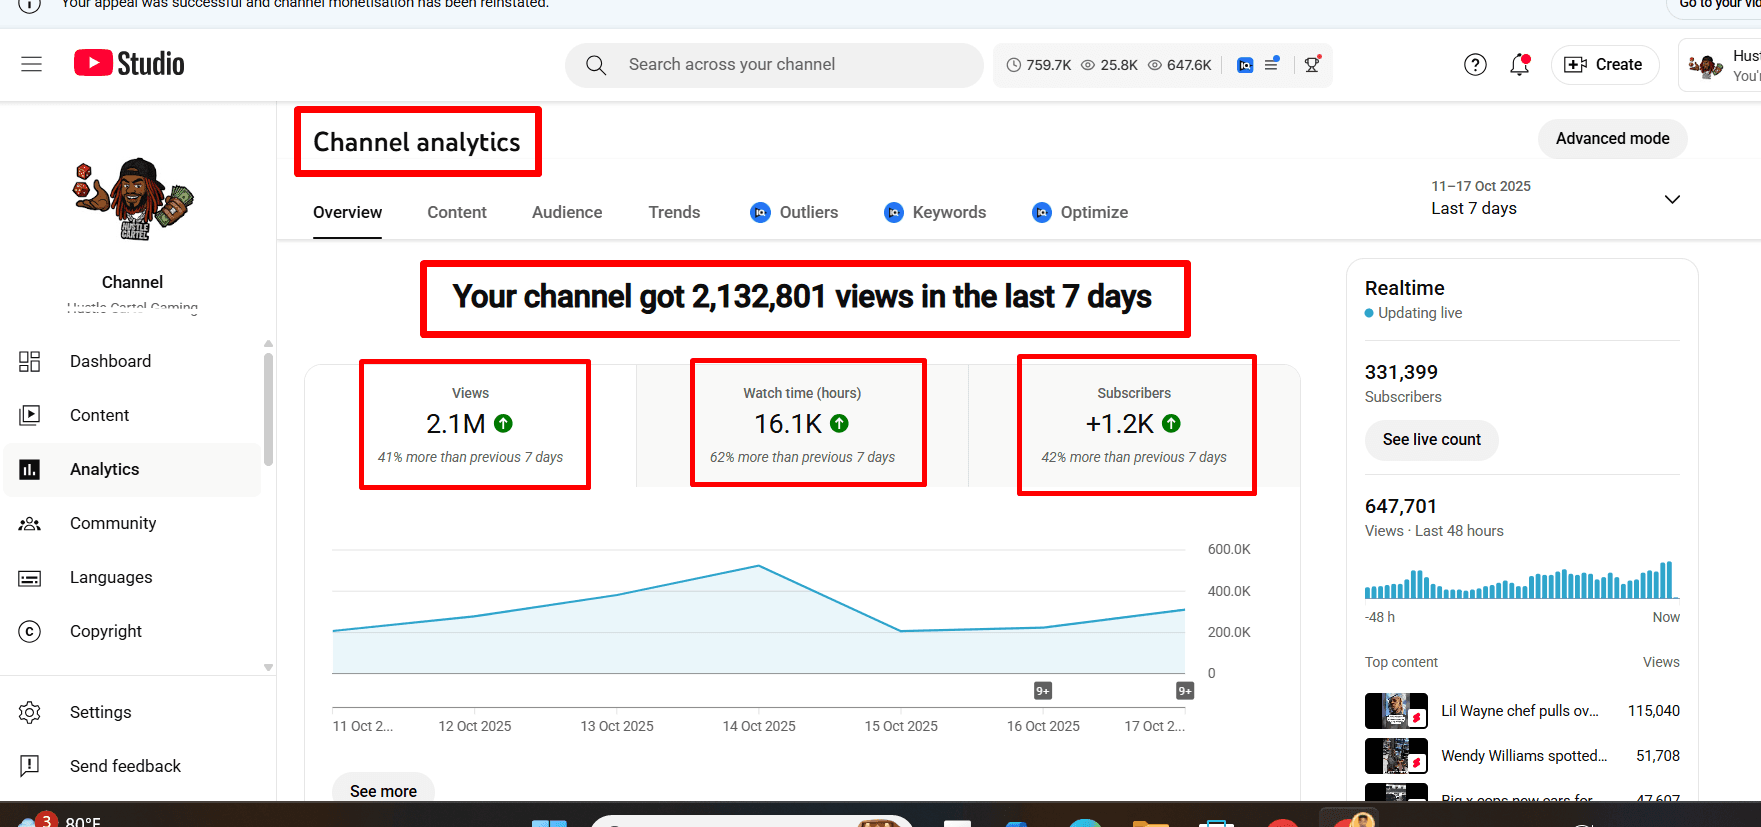This screenshot has height=827, width=1761.
Task: Click the sidebar scroll down arrow
Action: 268,667
